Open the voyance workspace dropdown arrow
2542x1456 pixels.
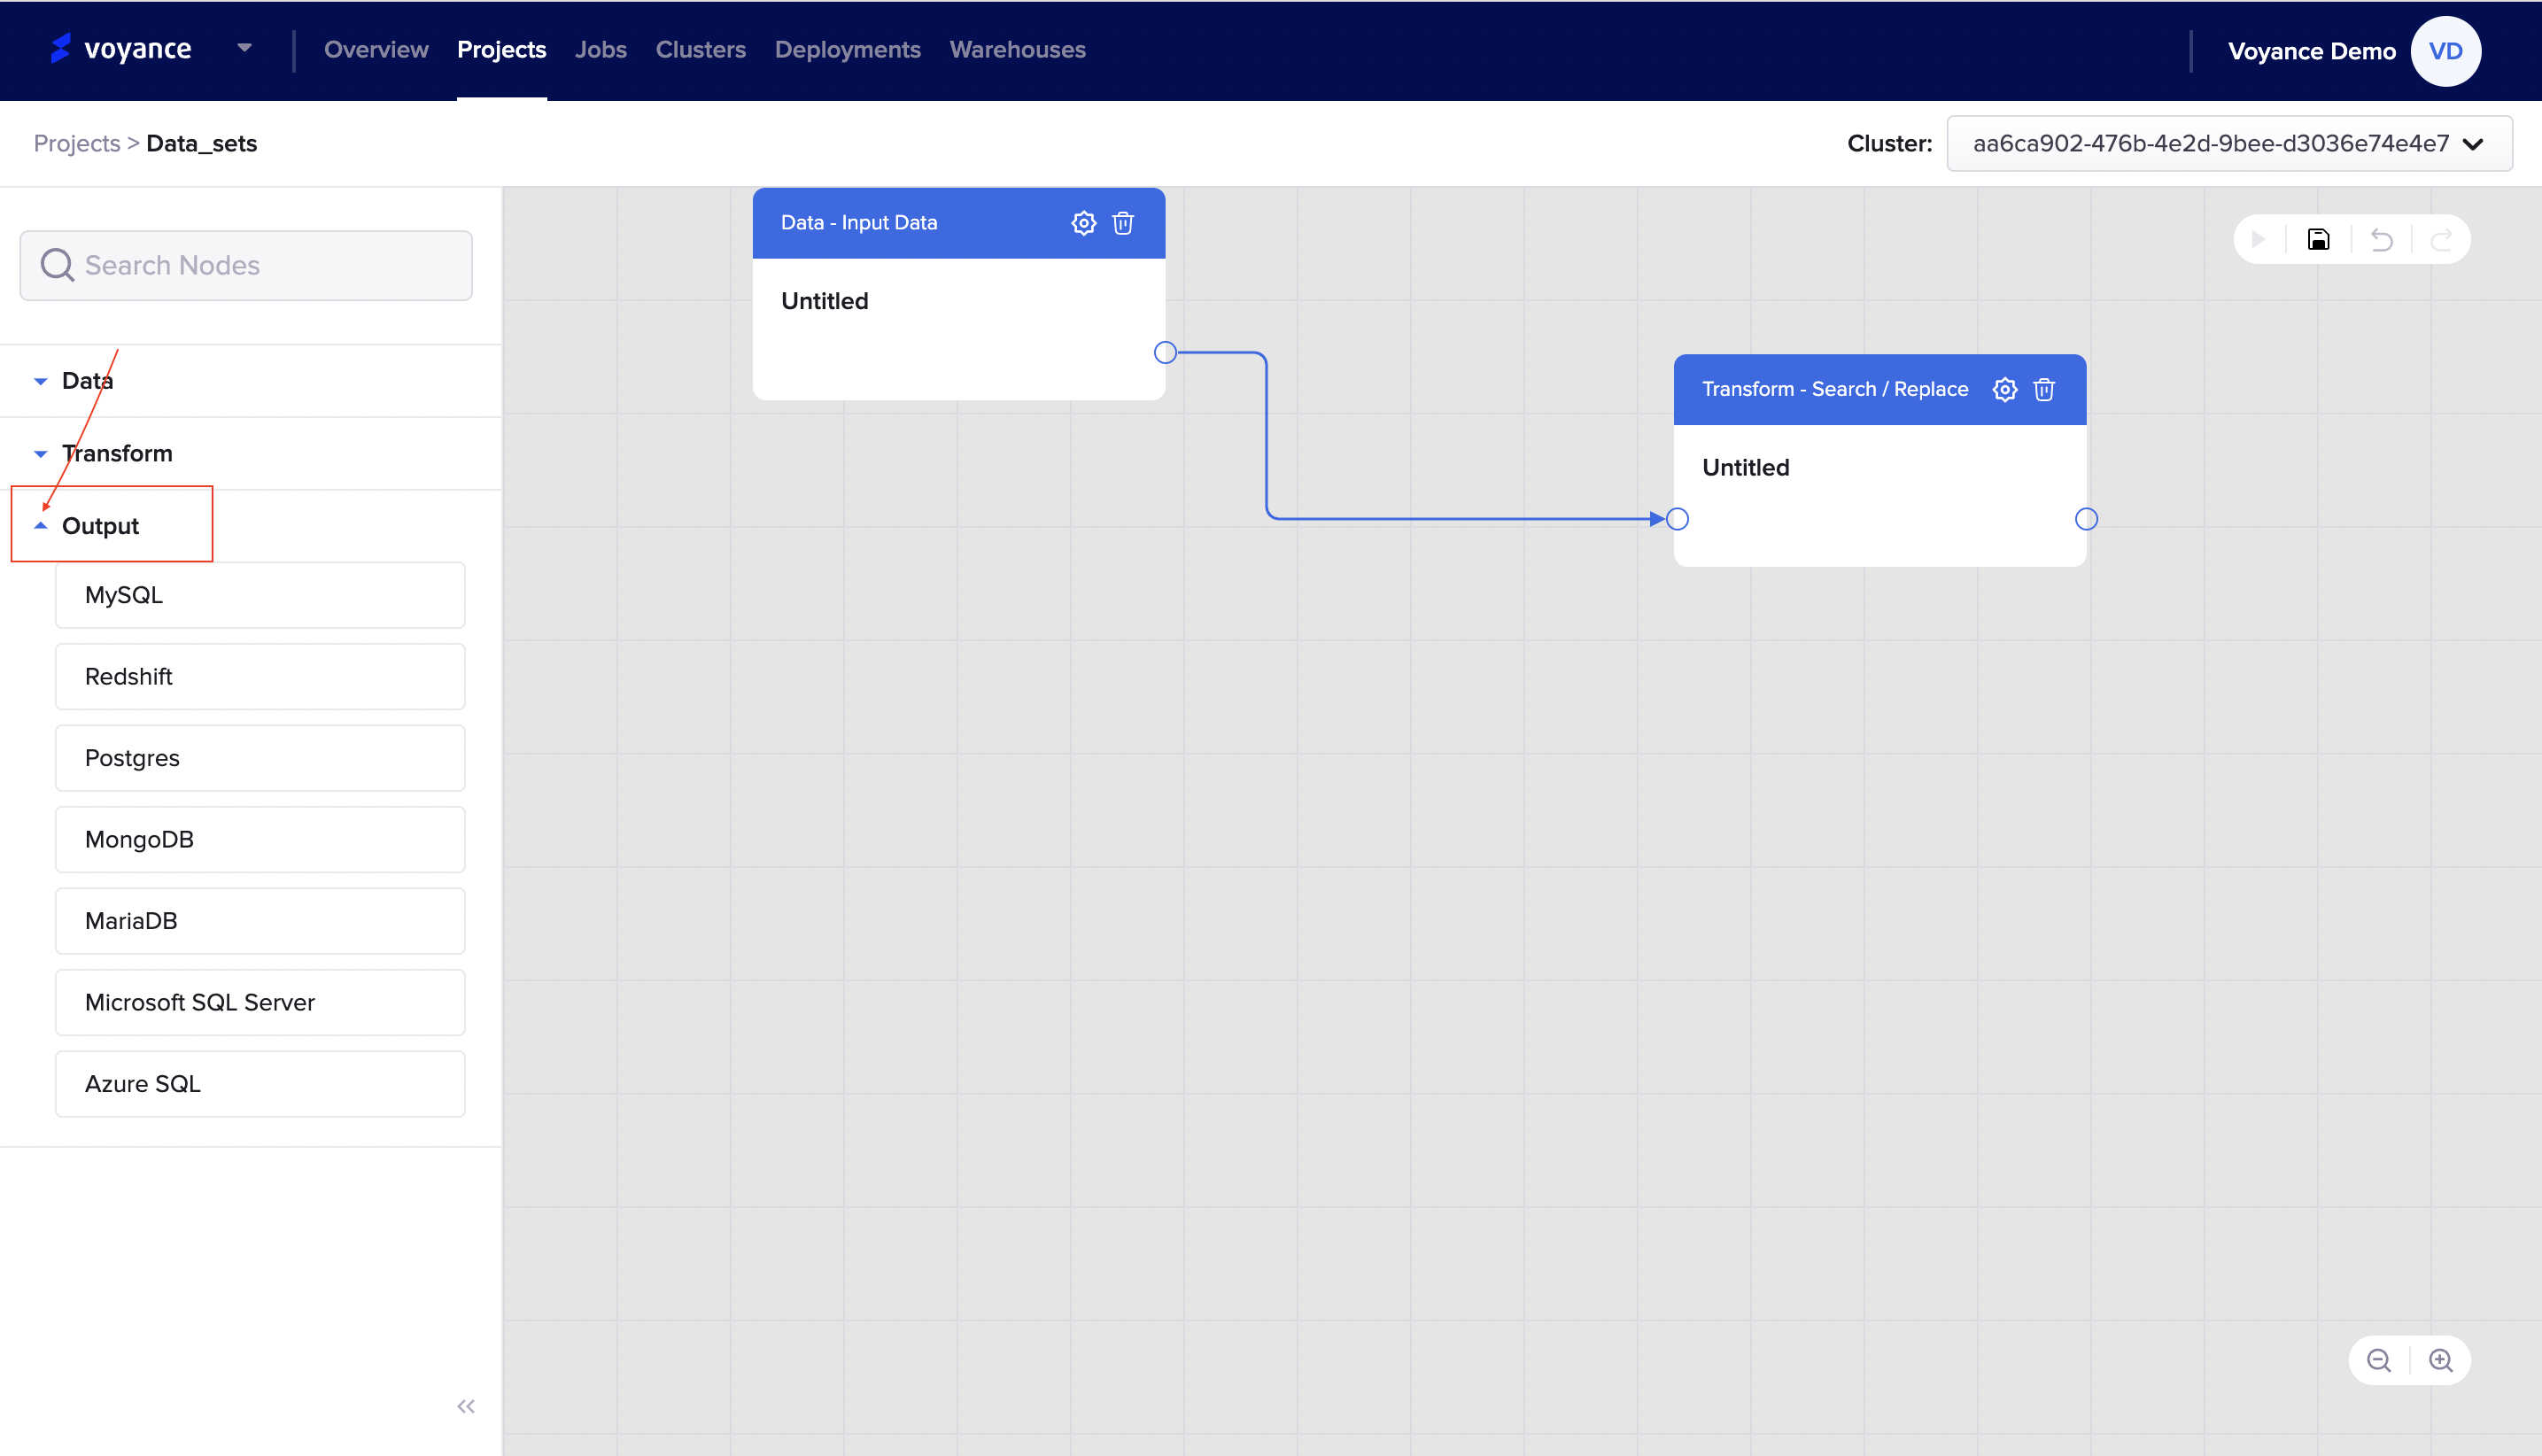(x=244, y=48)
